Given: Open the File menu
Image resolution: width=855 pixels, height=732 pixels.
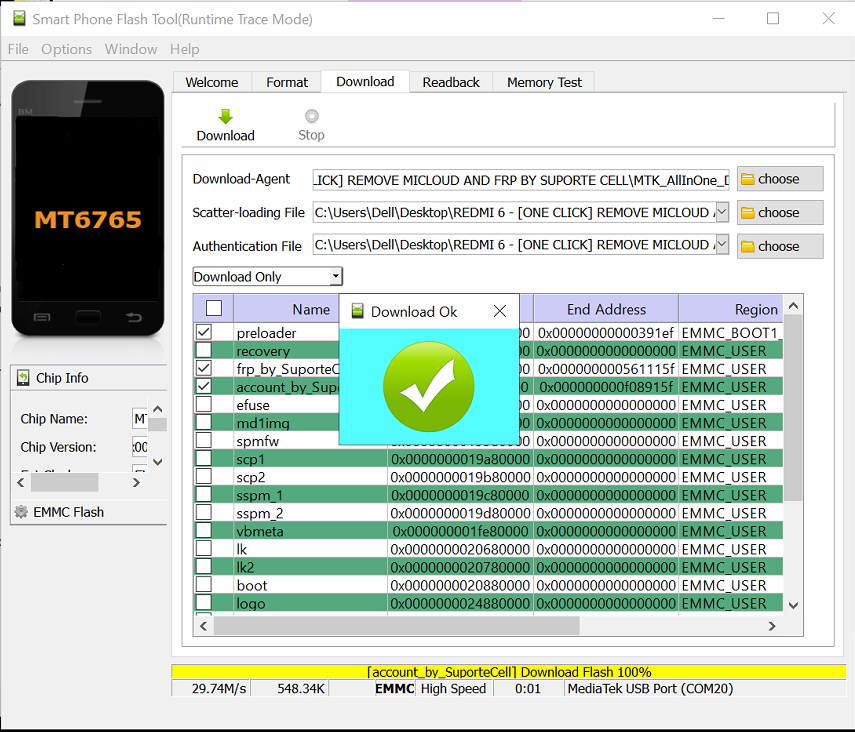Looking at the screenshot, I should coord(18,49).
